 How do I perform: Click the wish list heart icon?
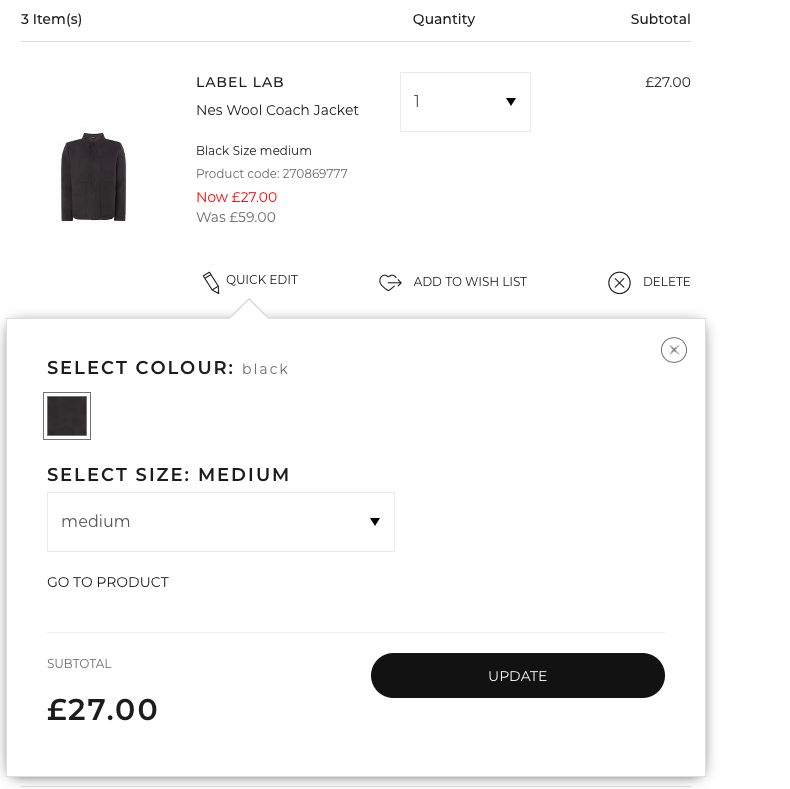coord(390,282)
